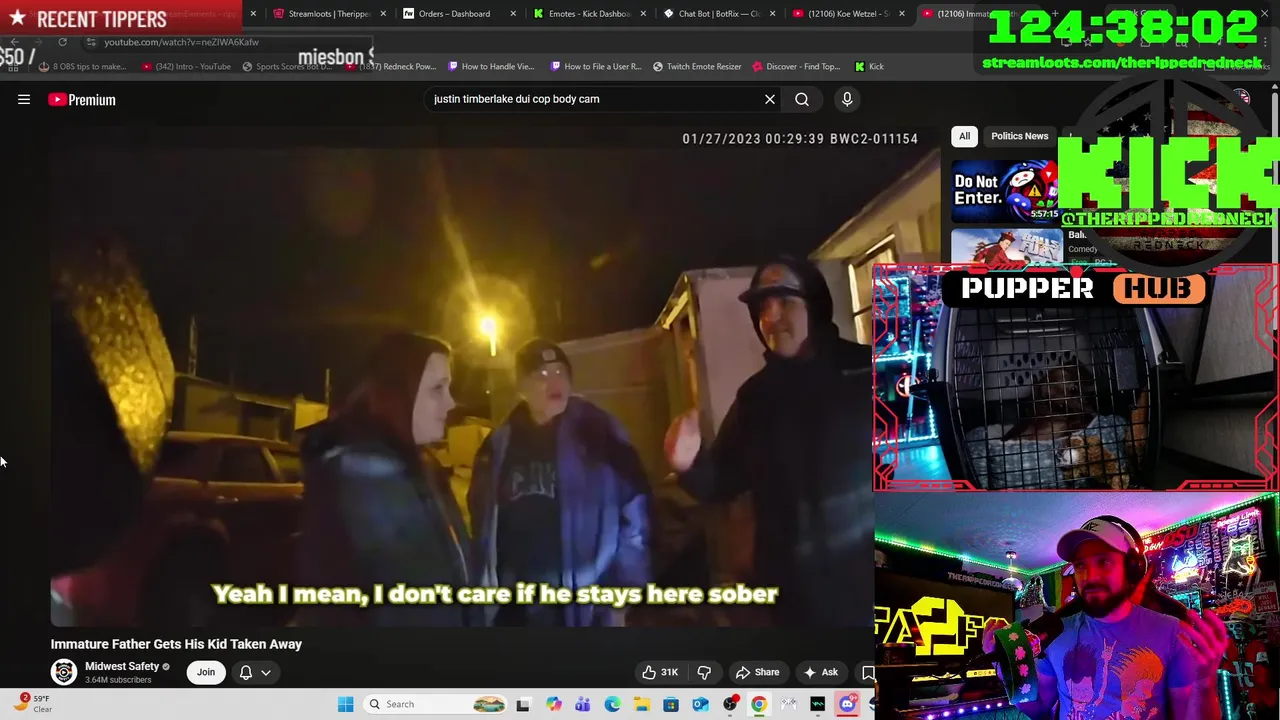The image size is (1280, 720).
Task: Open Outlook from the taskbar
Action: pyautogui.click(x=700, y=704)
